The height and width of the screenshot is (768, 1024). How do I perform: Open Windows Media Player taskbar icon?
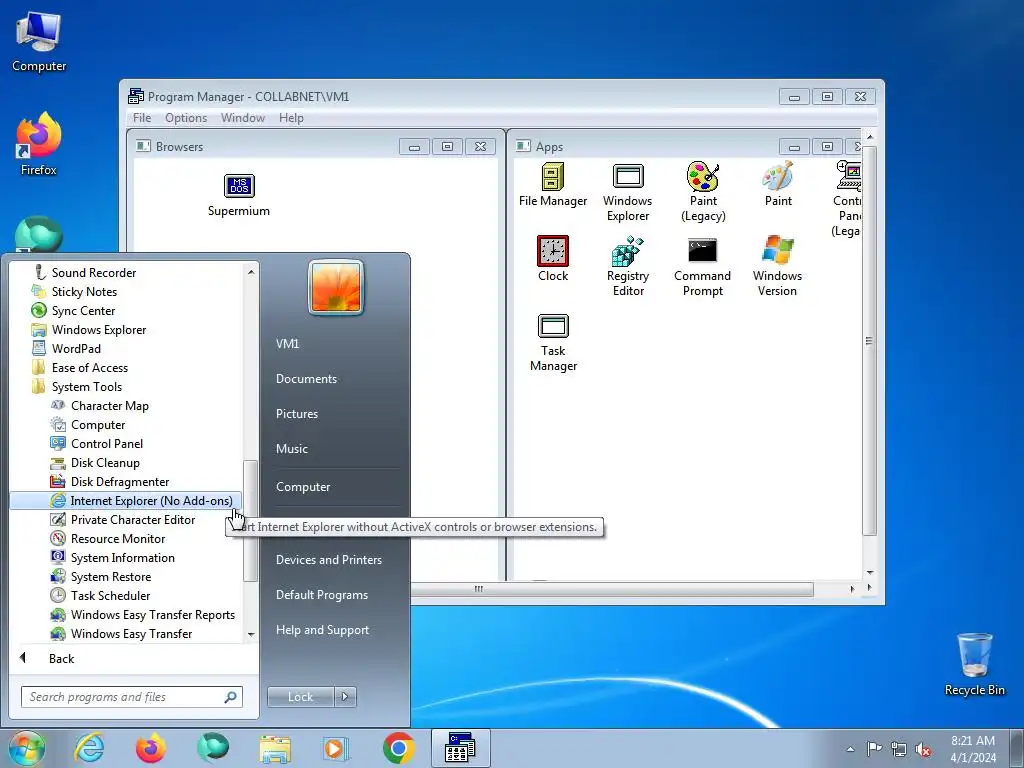[x=336, y=748]
